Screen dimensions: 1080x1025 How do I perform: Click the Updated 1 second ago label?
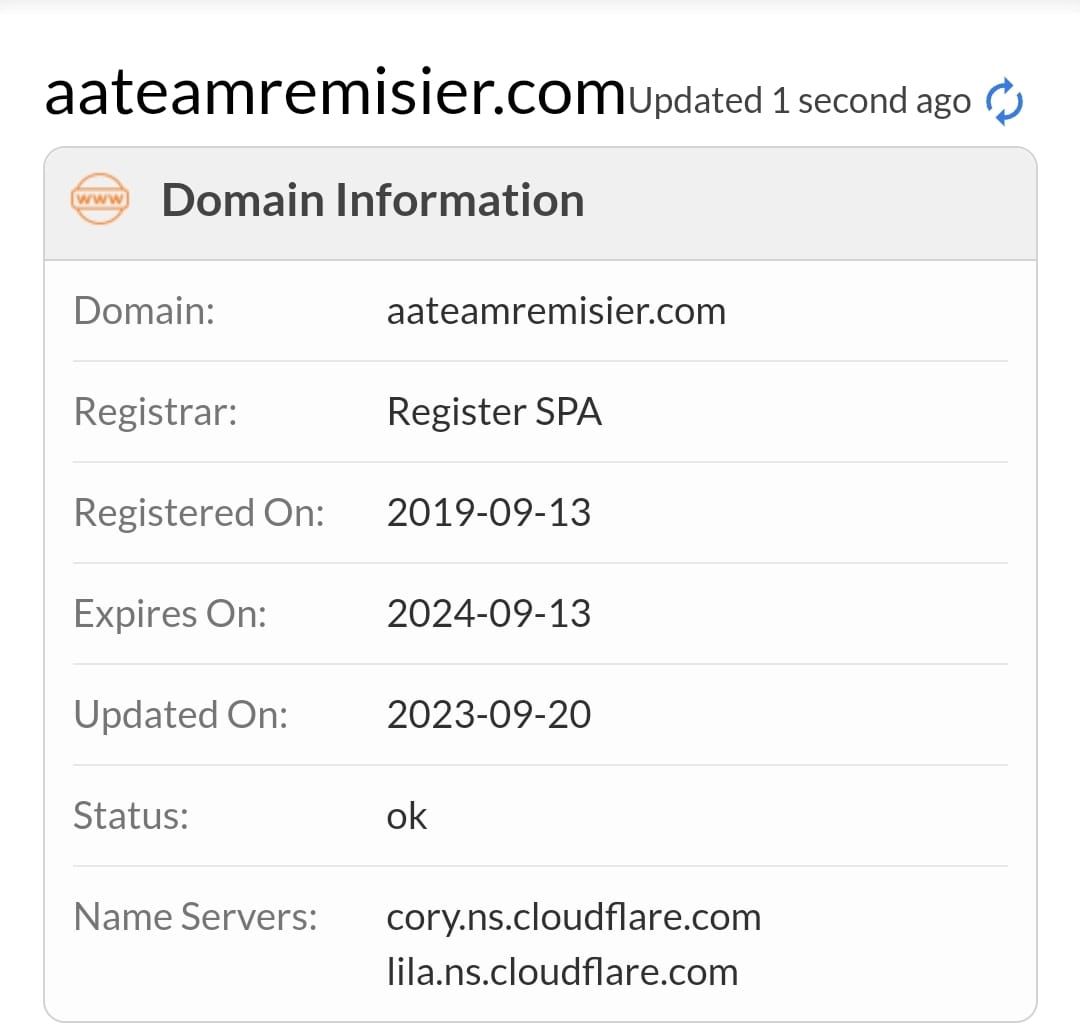[798, 100]
